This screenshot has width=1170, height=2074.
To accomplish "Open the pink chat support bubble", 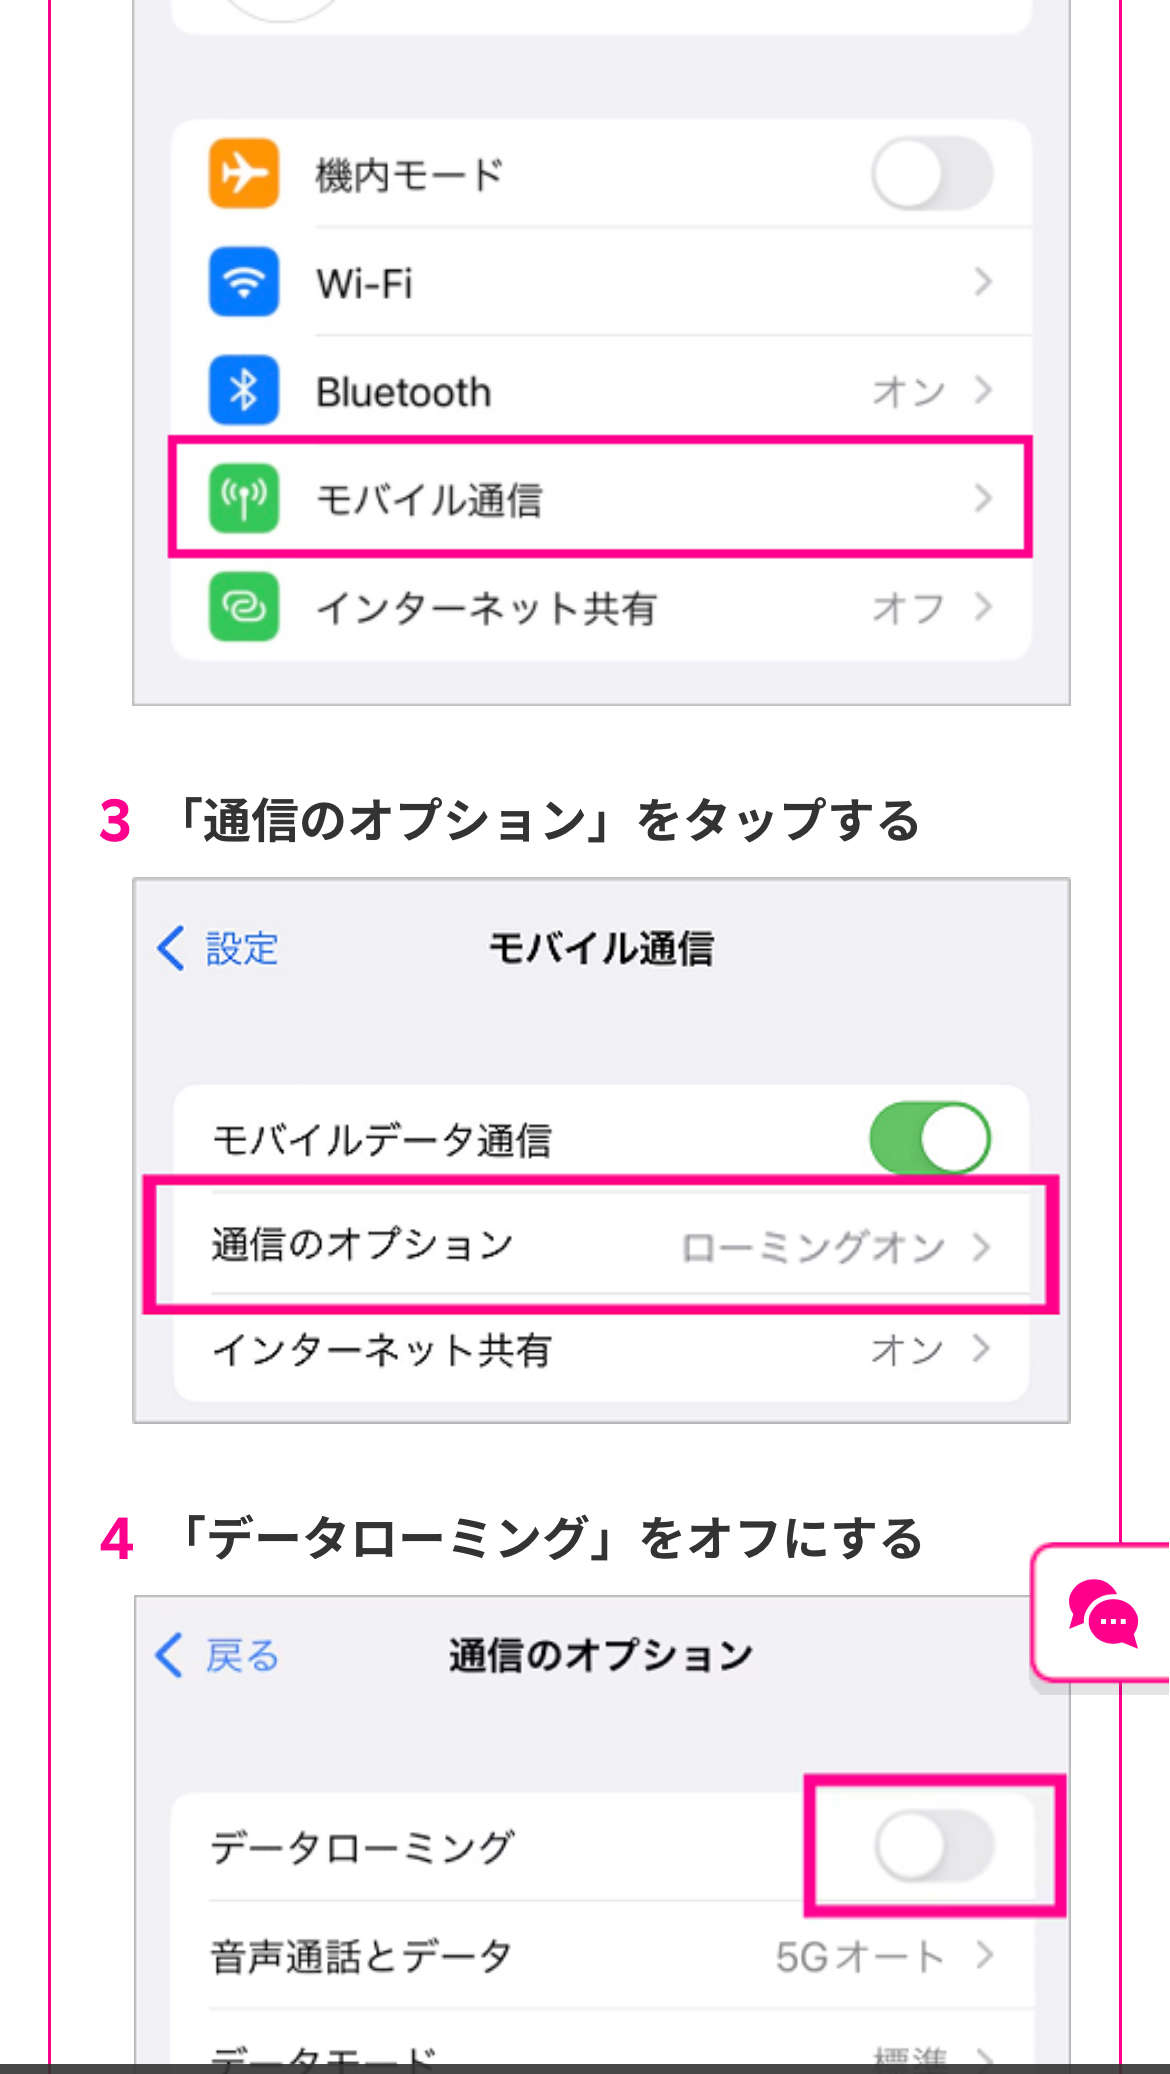I will 1103,1612.
